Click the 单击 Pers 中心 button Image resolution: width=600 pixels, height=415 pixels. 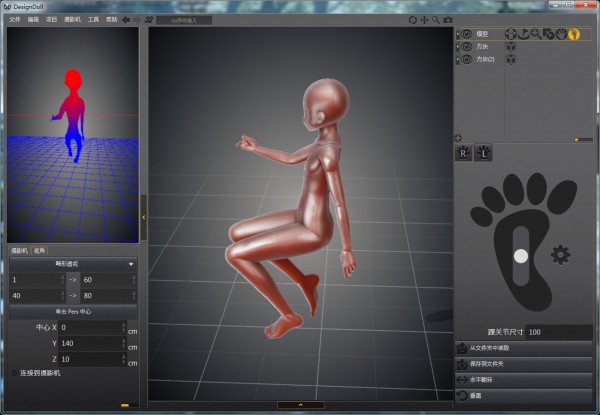point(73,311)
